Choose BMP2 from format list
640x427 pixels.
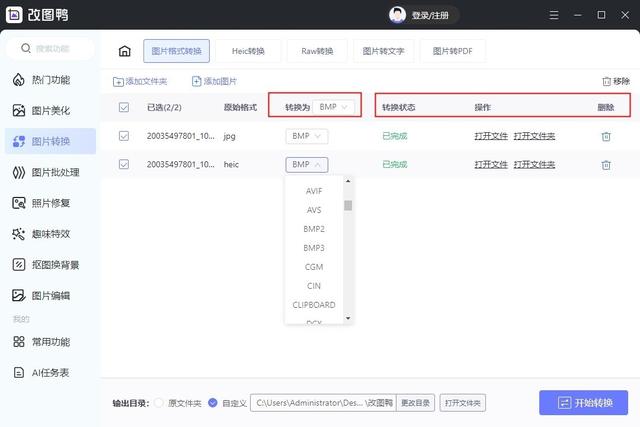[314, 229]
